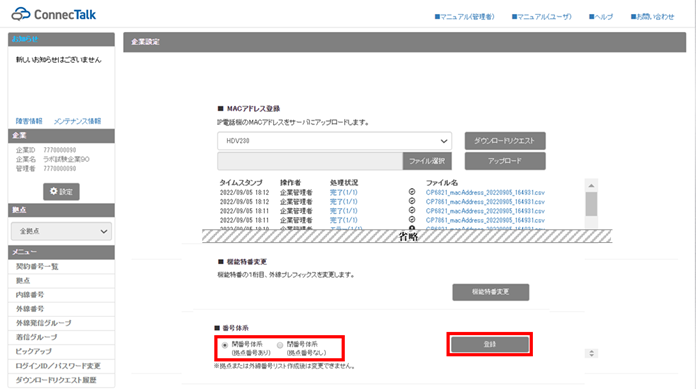Click 新しいお知らせはございません notice text

click(59, 60)
